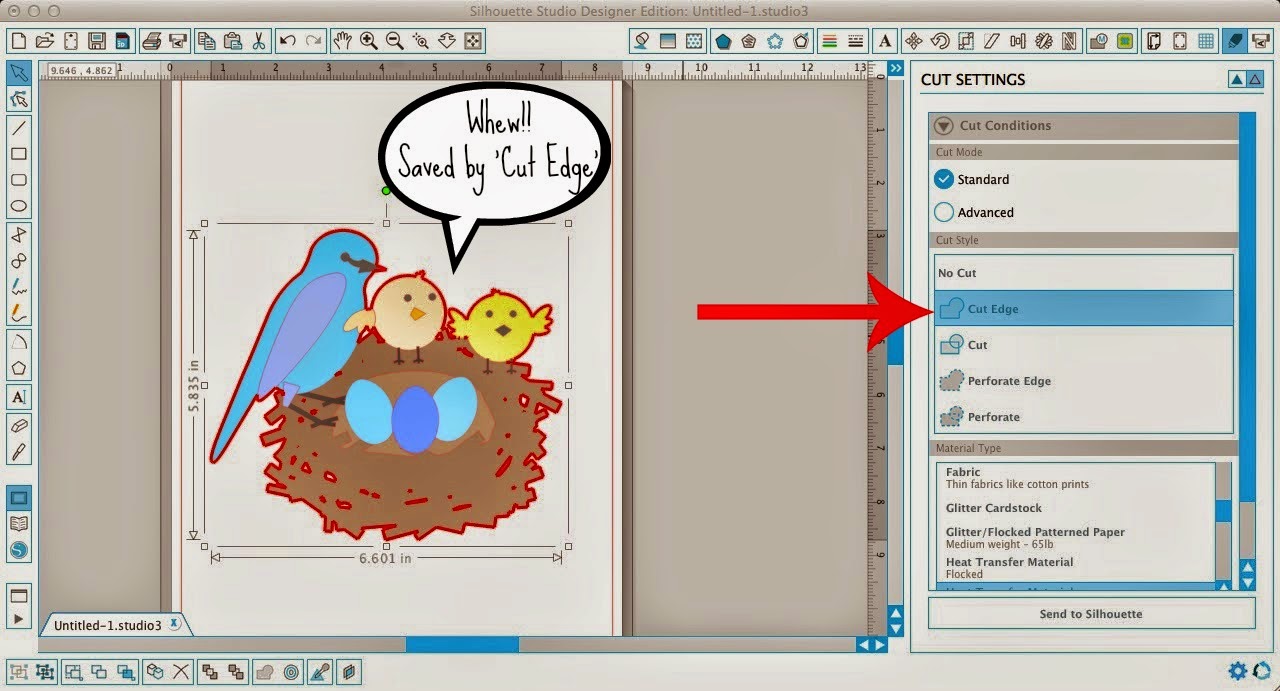
Task: Collapse the Cut Conditions section
Action: pyautogui.click(x=943, y=126)
